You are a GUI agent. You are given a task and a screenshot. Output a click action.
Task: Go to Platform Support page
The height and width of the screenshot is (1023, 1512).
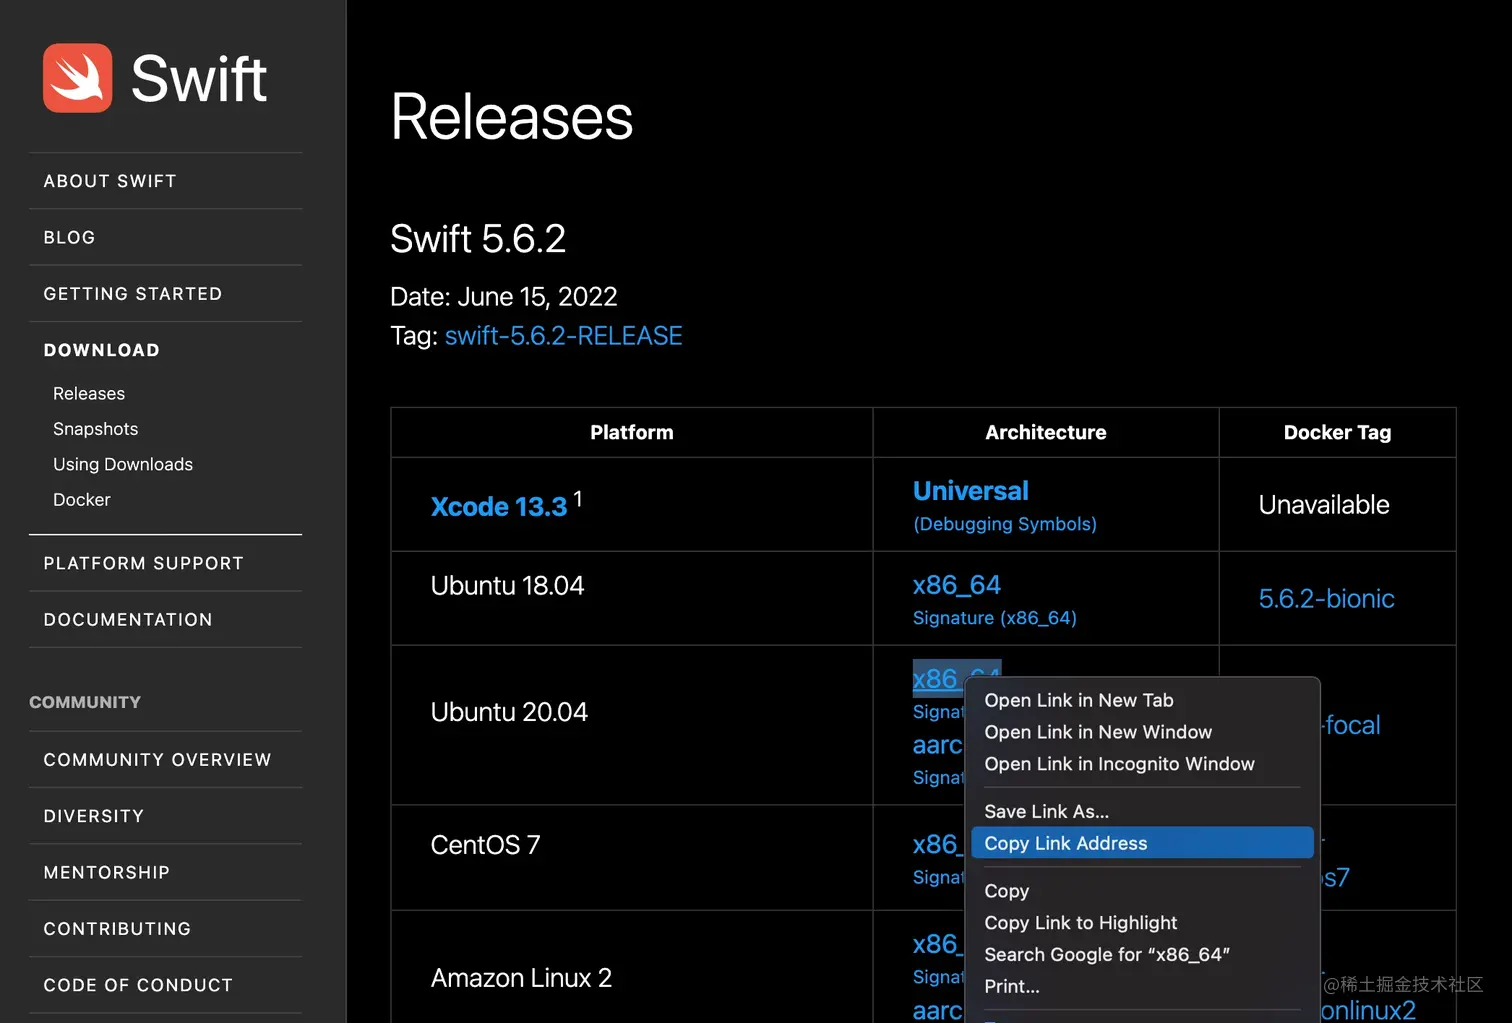[x=144, y=563]
